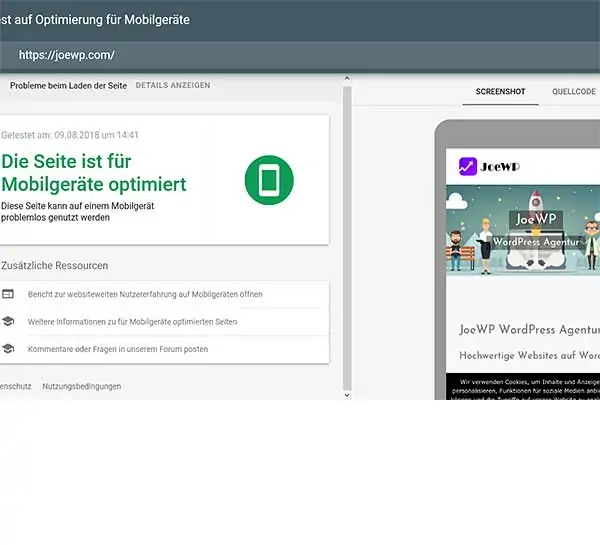The image size is (600, 545).
Task: Click the scroll down arrow of results panel
Action: click(347, 395)
